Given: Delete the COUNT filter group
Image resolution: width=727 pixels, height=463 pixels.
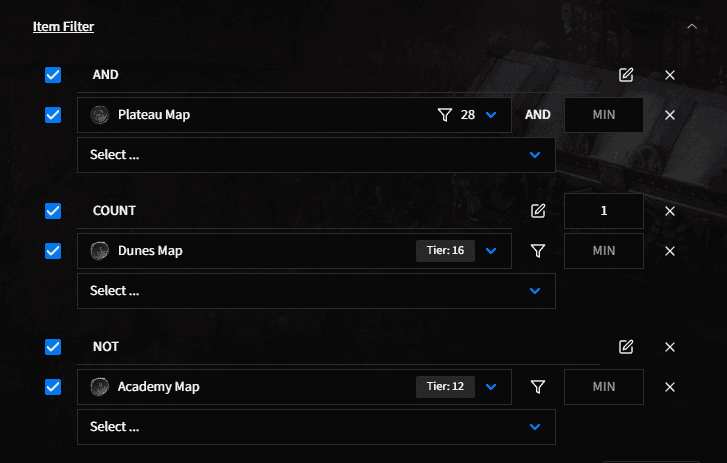Looking at the screenshot, I should coord(670,211).
